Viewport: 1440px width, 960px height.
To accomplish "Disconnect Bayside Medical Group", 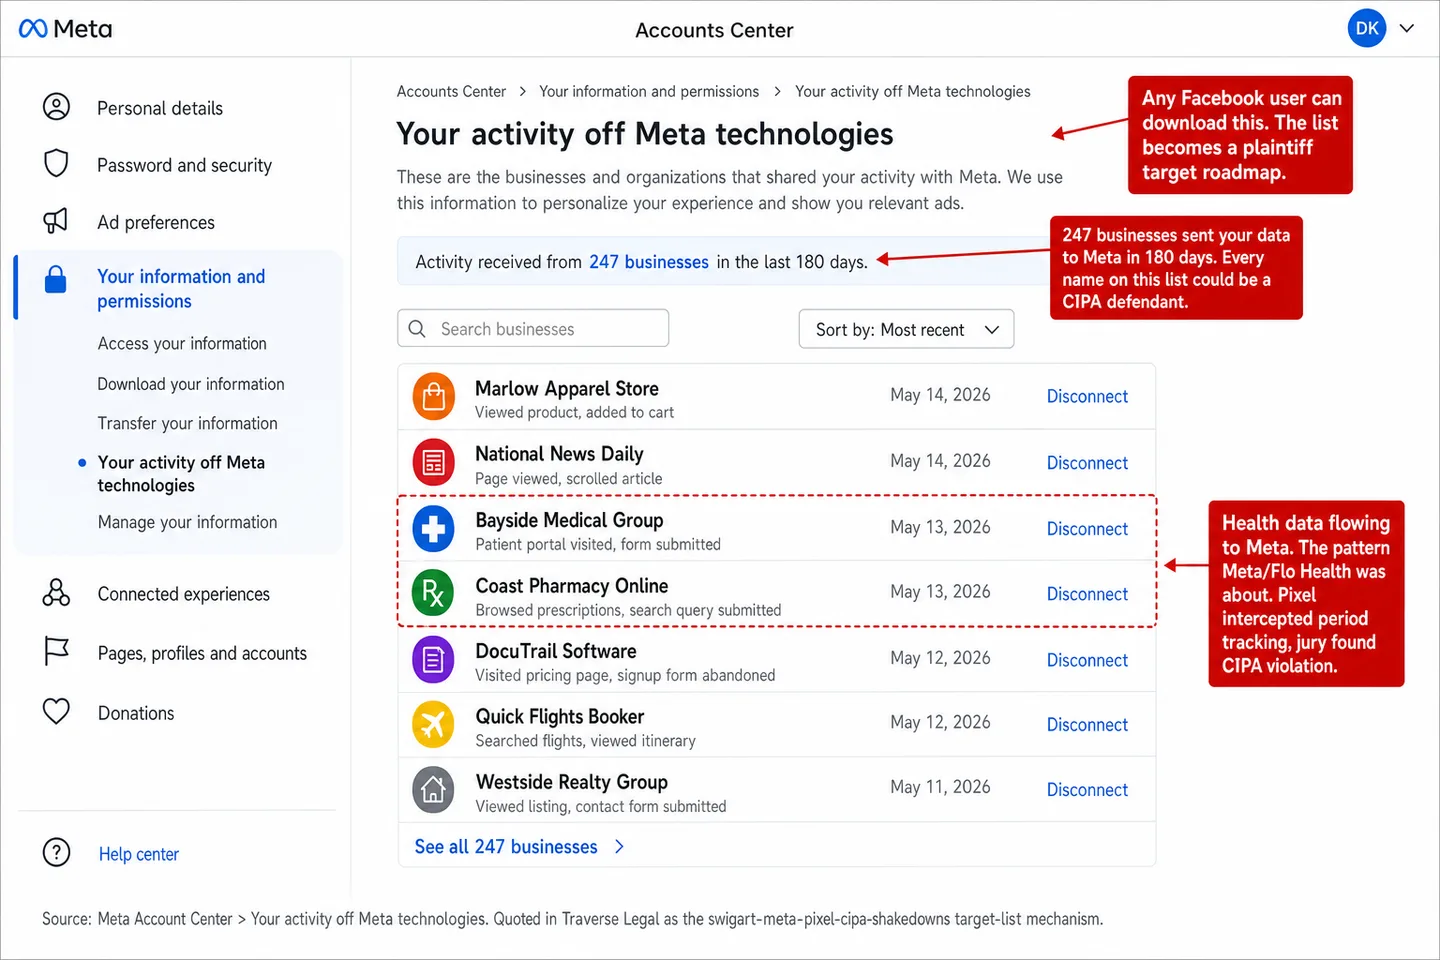I will [x=1087, y=529].
